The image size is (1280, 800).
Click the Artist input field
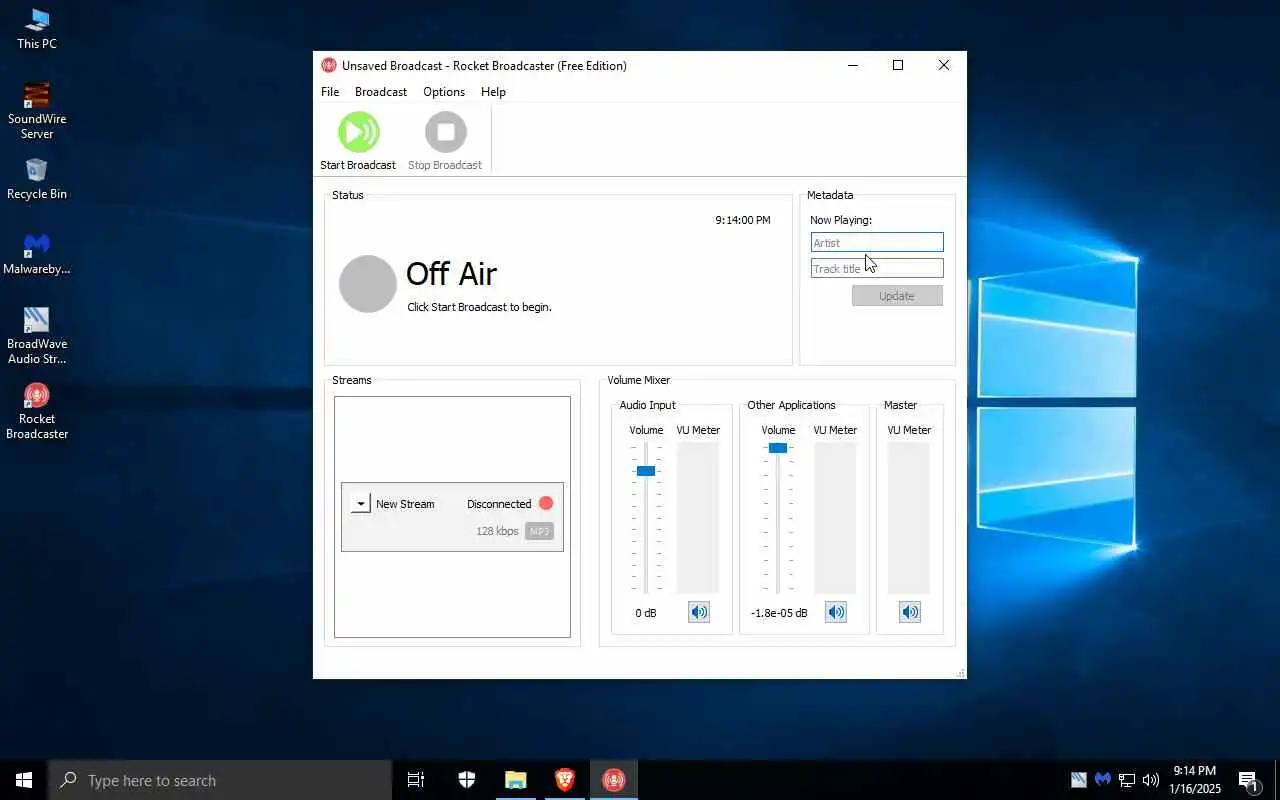tap(877, 243)
